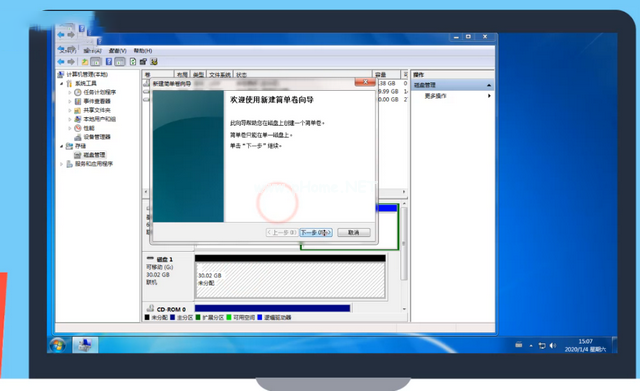This screenshot has width=640, height=391.
Task: Open the 帮助(H) menu
Action: [143, 51]
